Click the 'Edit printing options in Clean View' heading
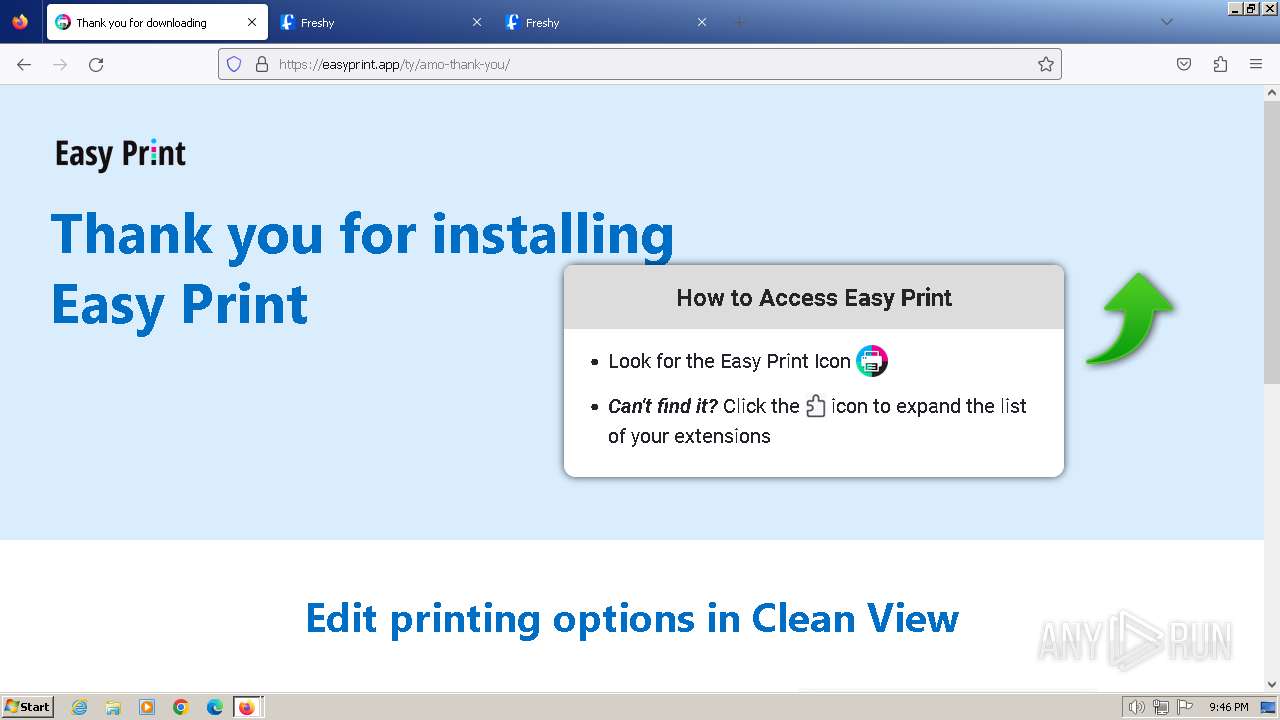 pos(632,618)
